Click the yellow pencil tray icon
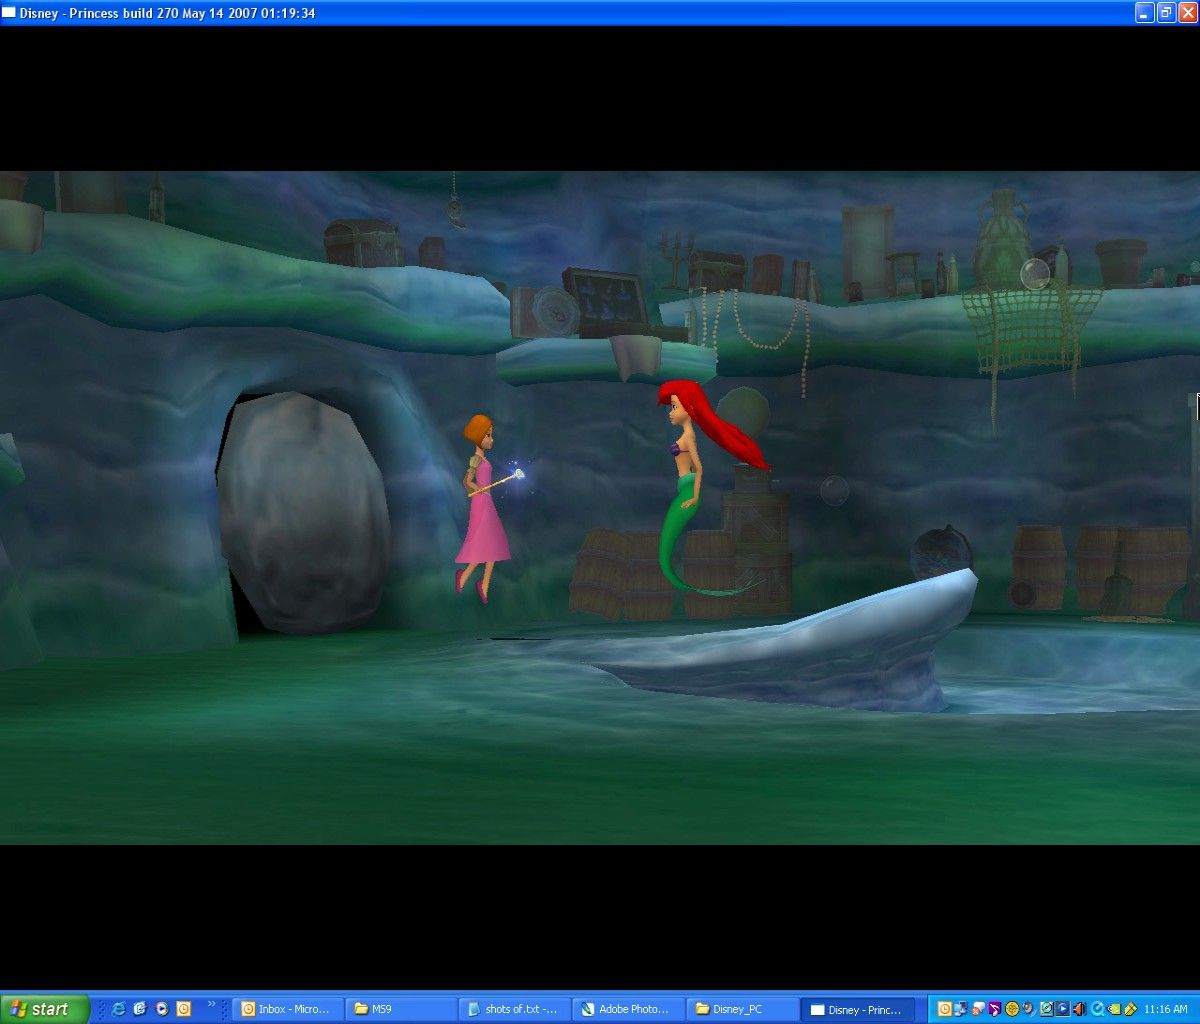The height and width of the screenshot is (1024, 1200). (1130, 1009)
